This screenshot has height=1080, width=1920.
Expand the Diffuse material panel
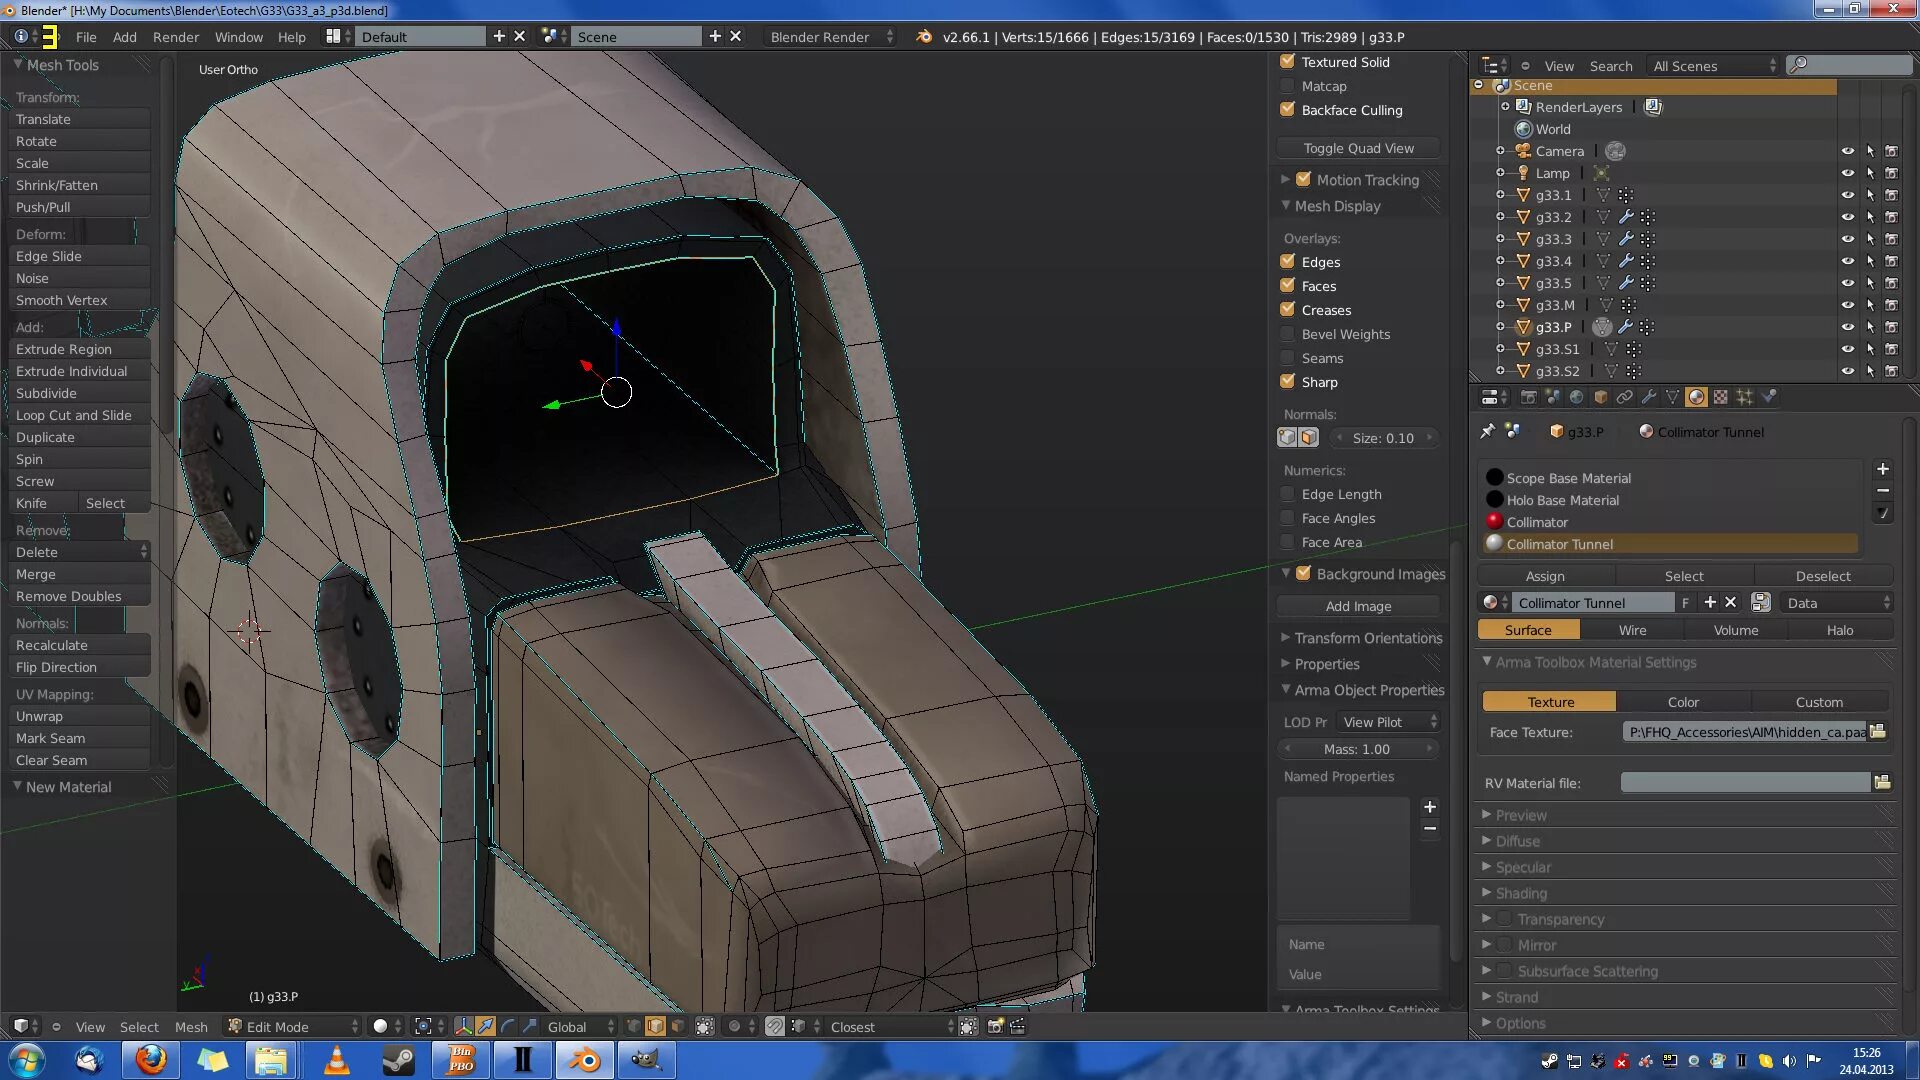coord(1517,841)
